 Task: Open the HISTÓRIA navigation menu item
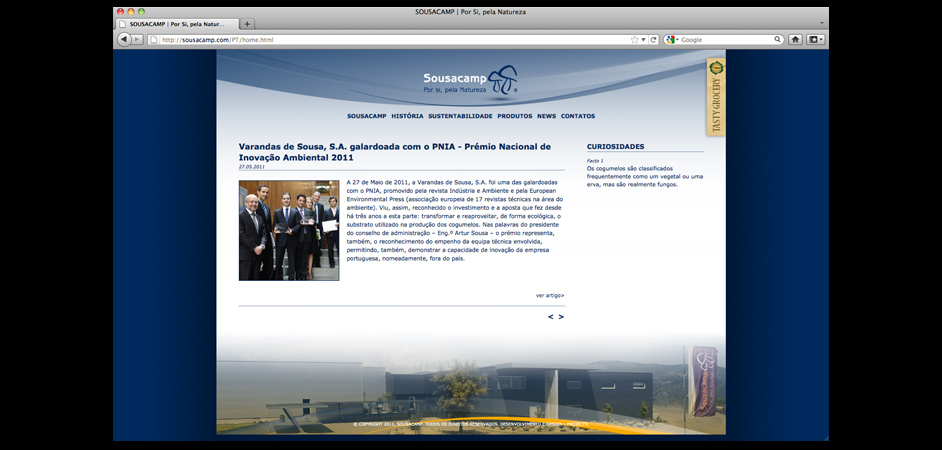pyautogui.click(x=407, y=116)
